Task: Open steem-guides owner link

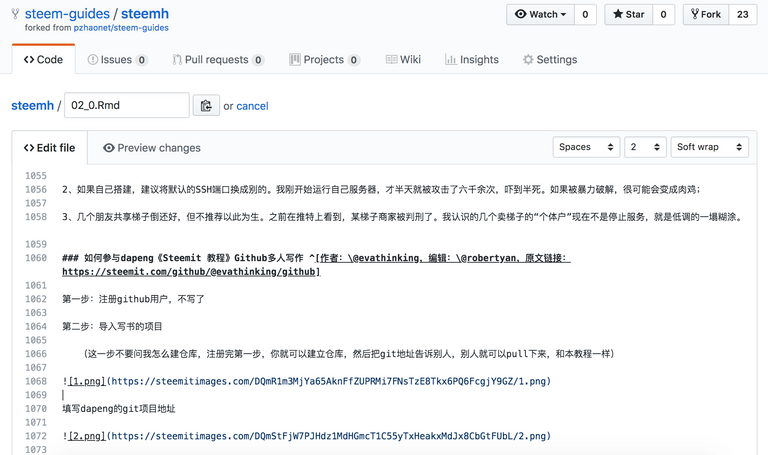Action: [67, 14]
